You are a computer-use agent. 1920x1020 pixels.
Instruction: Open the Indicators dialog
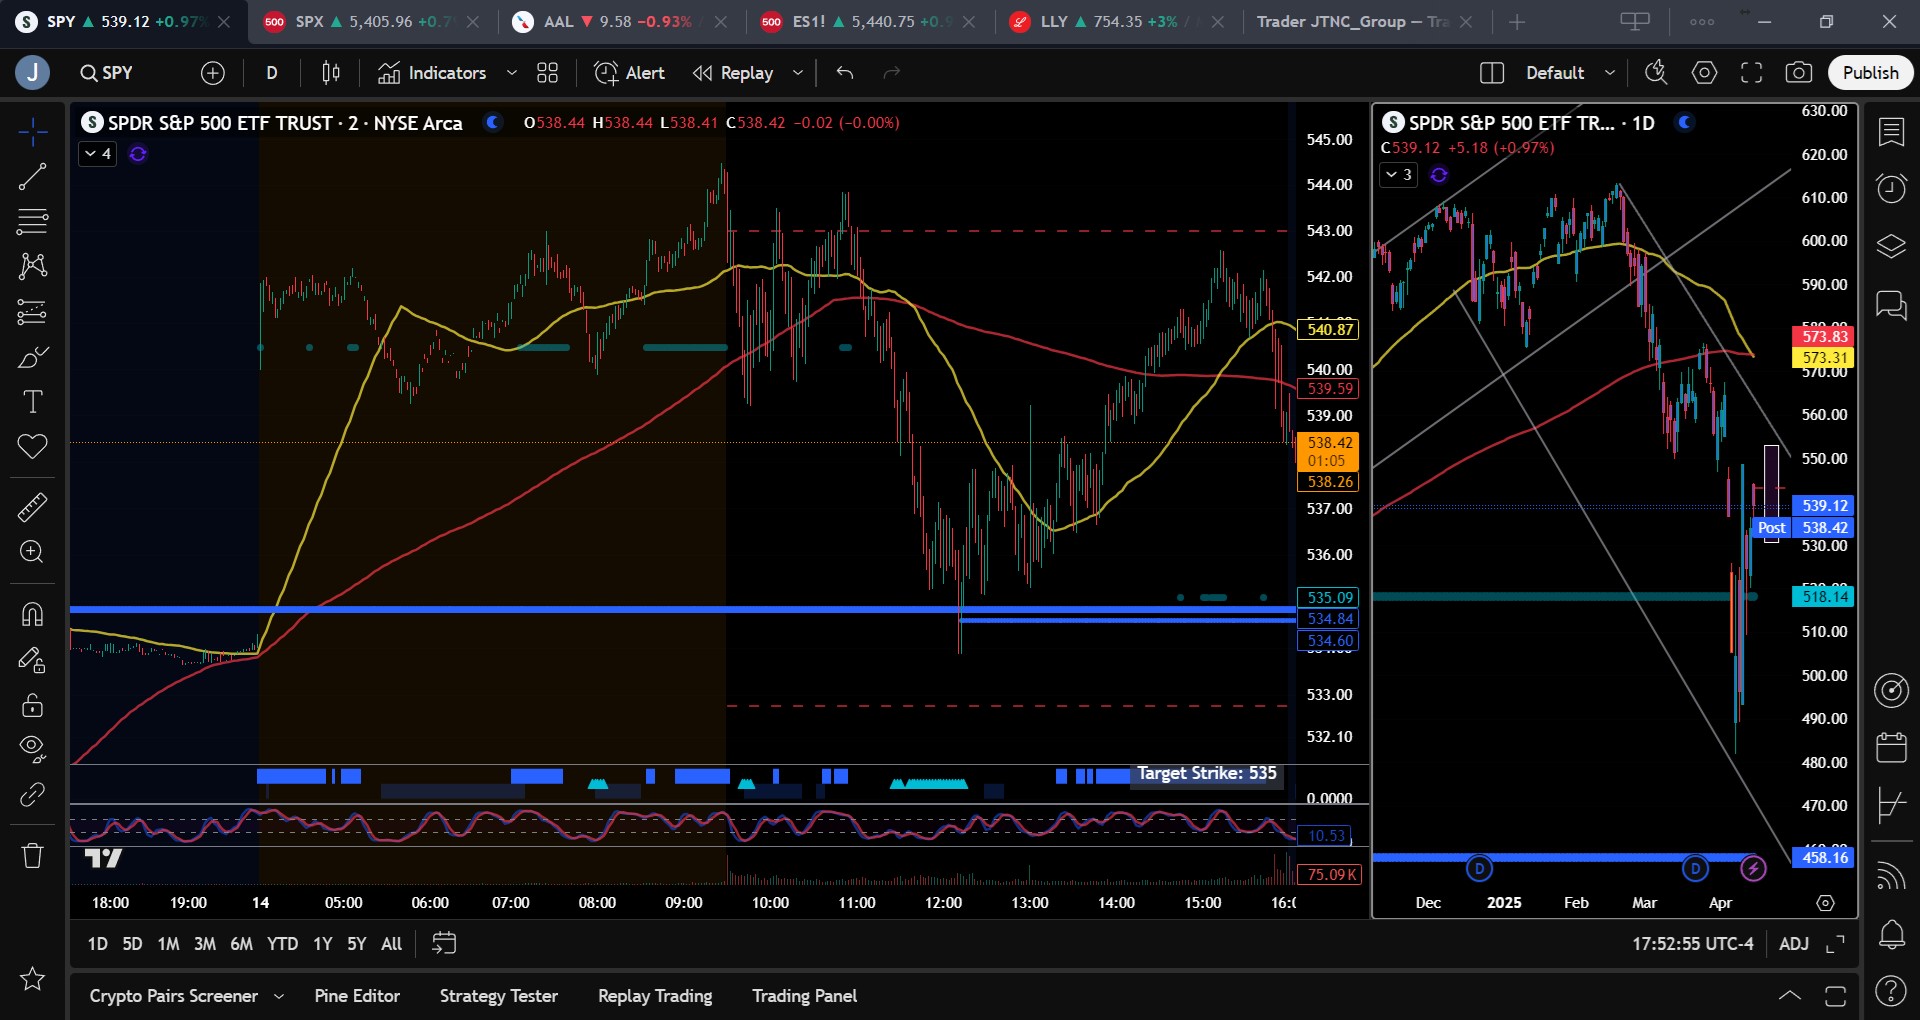coord(432,73)
